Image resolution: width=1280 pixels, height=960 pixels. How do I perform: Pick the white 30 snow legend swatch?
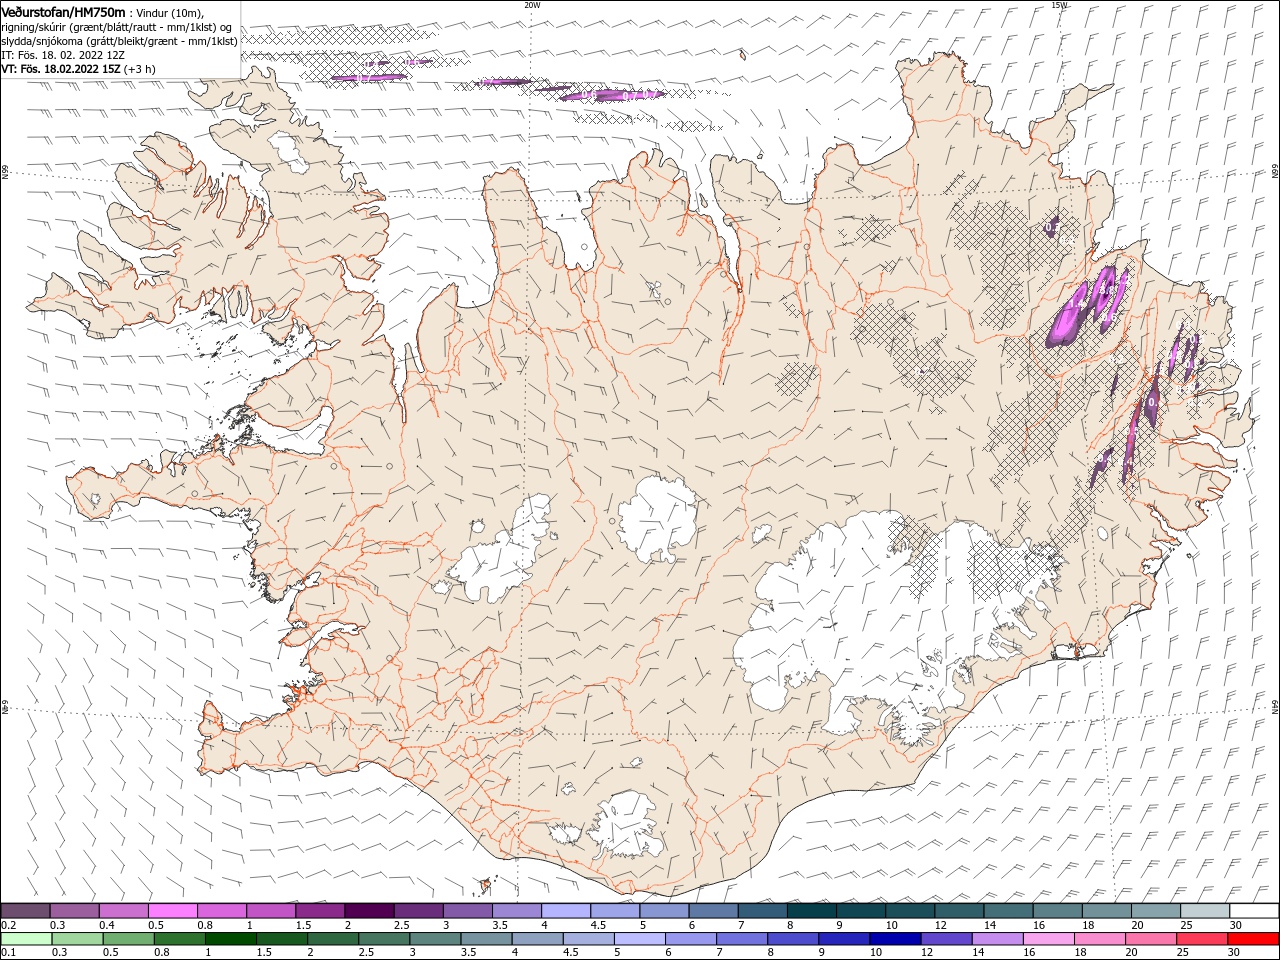pyautogui.click(x=1254, y=911)
